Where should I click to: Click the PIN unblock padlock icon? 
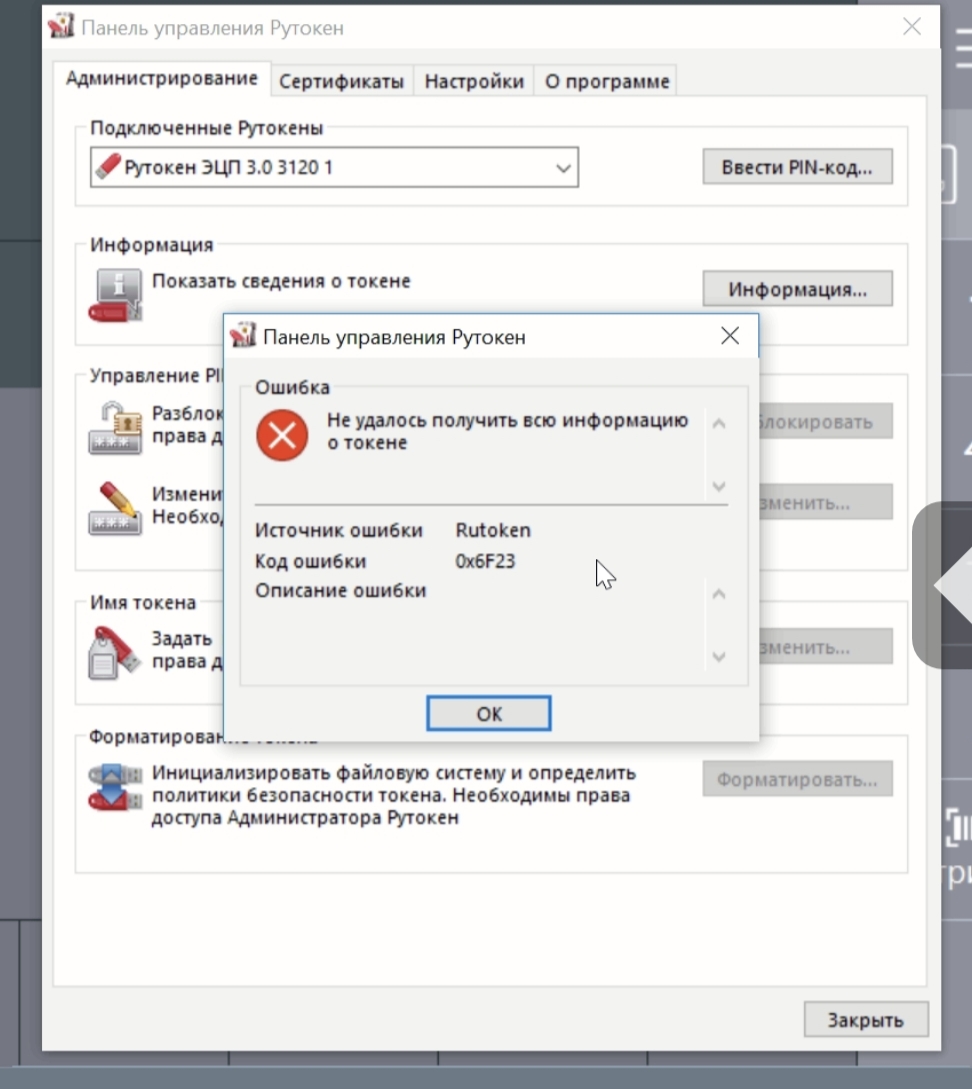tap(115, 428)
